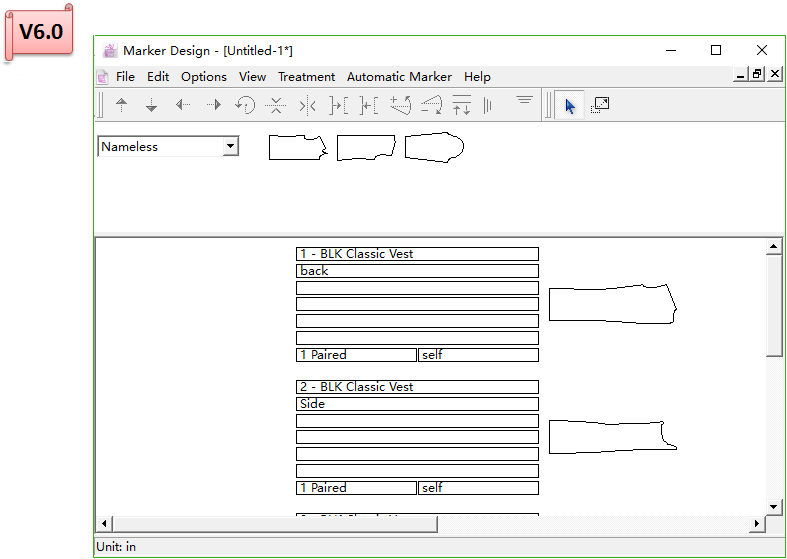Open the View menu
Image resolution: width=787 pixels, height=559 pixels.
pyautogui.click(x=252, y=77)
